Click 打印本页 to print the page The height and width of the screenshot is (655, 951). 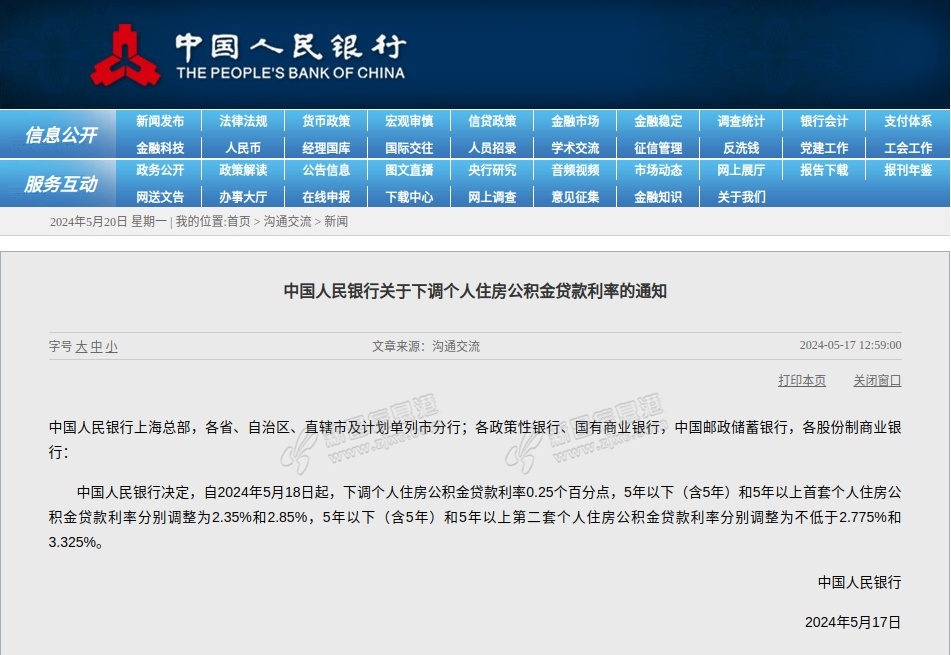click(802, 381)
